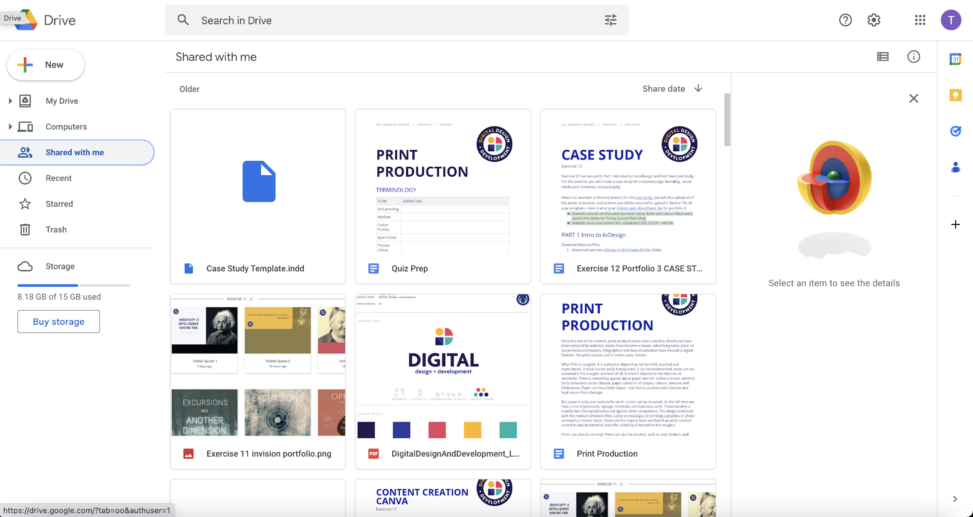The width and height of the screenshot is (973, 517).
Task: Click the Buy storage button
Action: pos(58,321)
